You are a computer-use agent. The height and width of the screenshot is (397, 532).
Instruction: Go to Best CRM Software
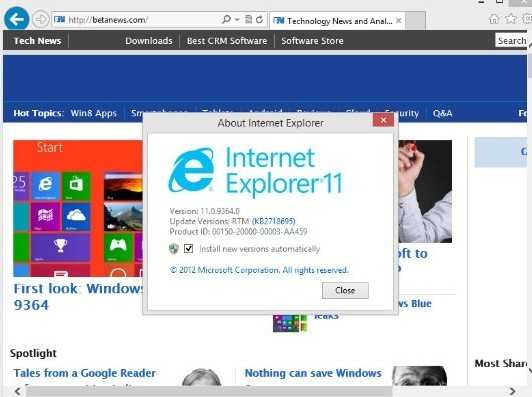[227, 41]
